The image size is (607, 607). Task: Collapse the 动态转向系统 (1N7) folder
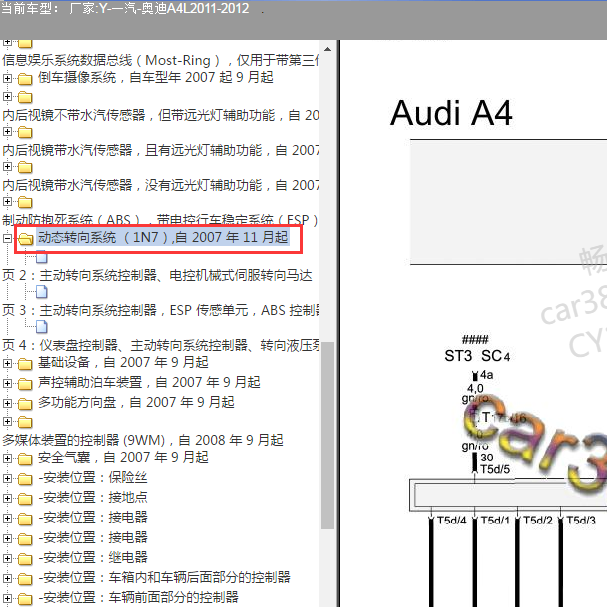tap(7, 238)
